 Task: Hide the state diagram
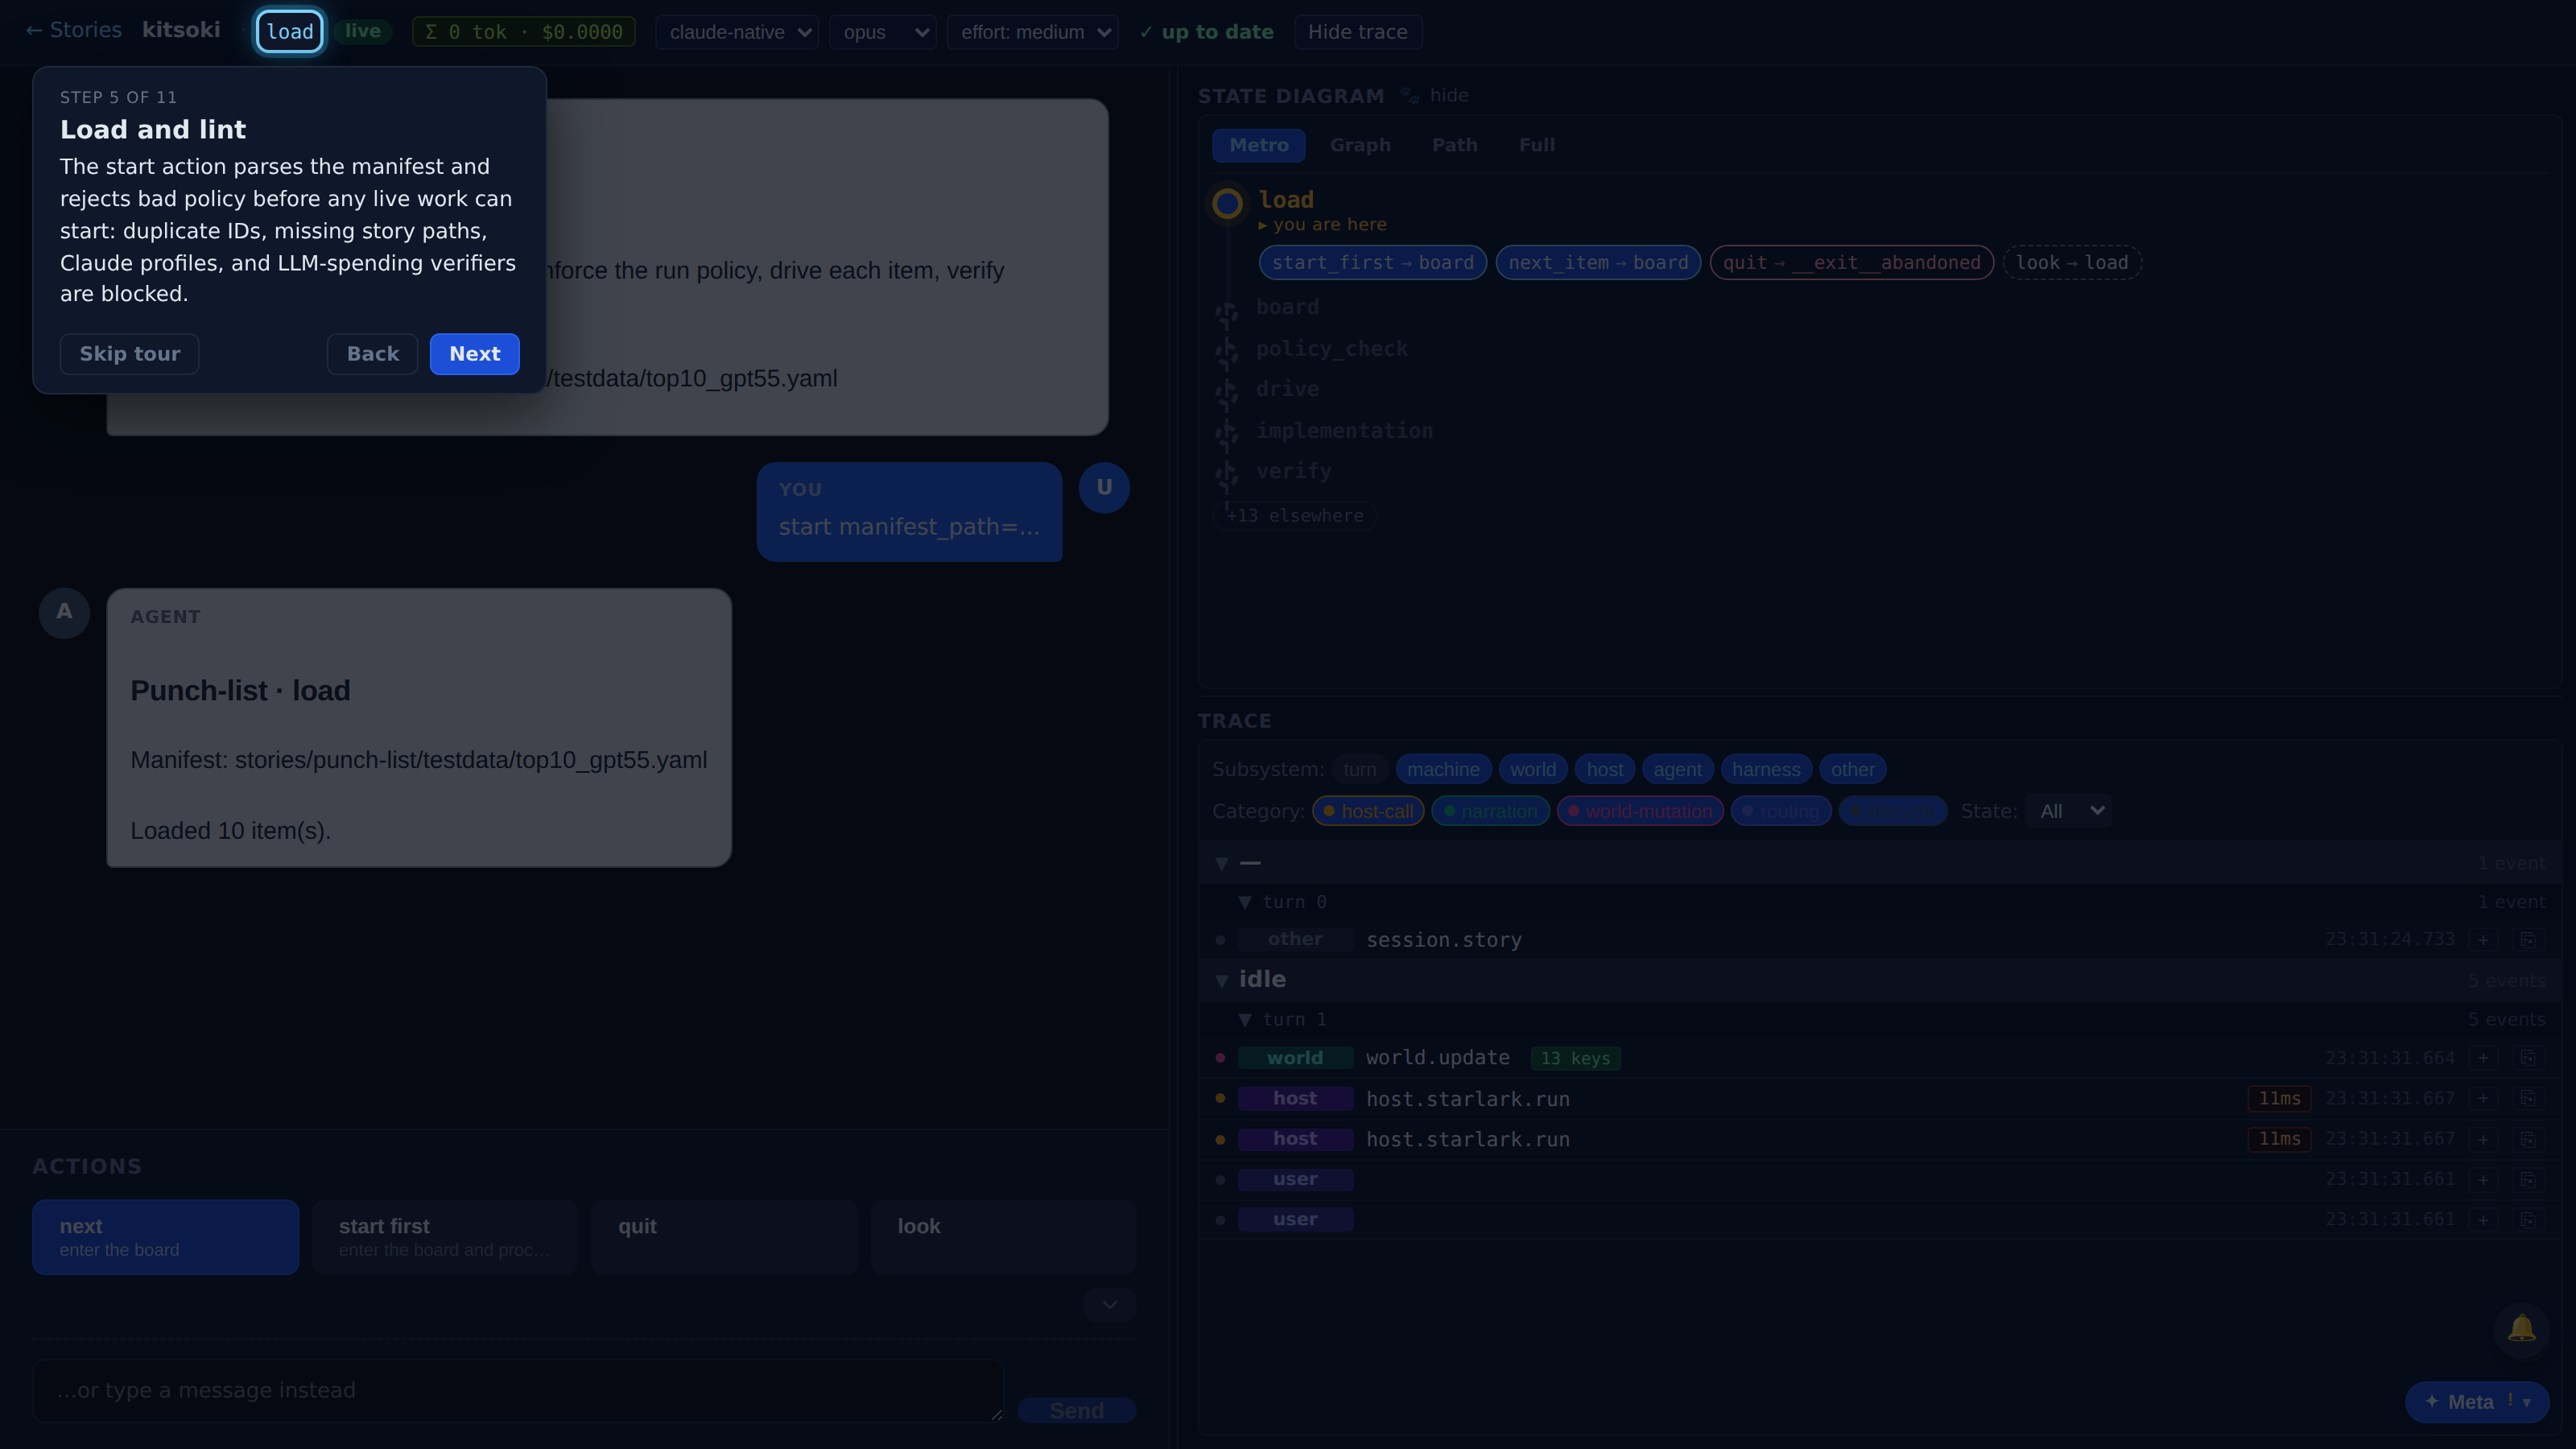pyautogui.click(x=1449, y=96)
